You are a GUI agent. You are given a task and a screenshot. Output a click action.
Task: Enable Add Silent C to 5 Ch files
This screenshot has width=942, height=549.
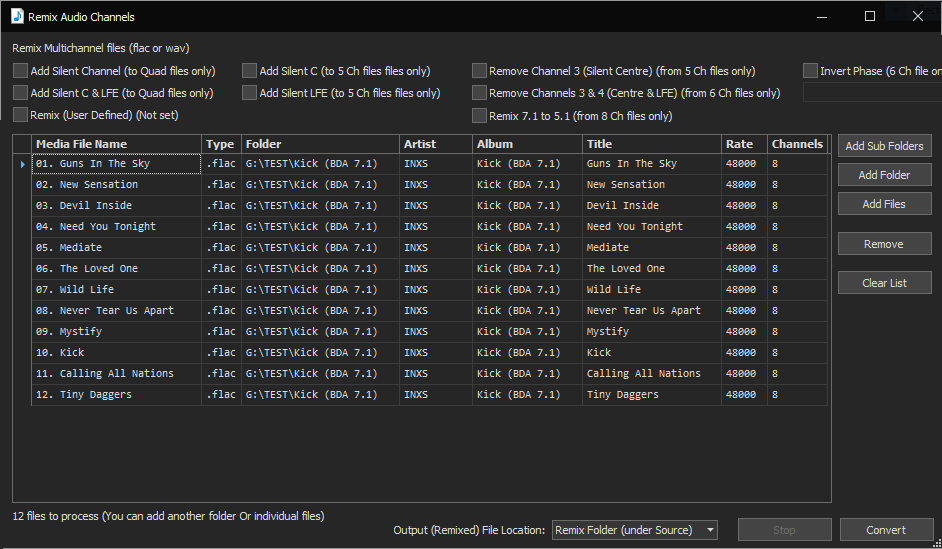click(x=250, y=71)
